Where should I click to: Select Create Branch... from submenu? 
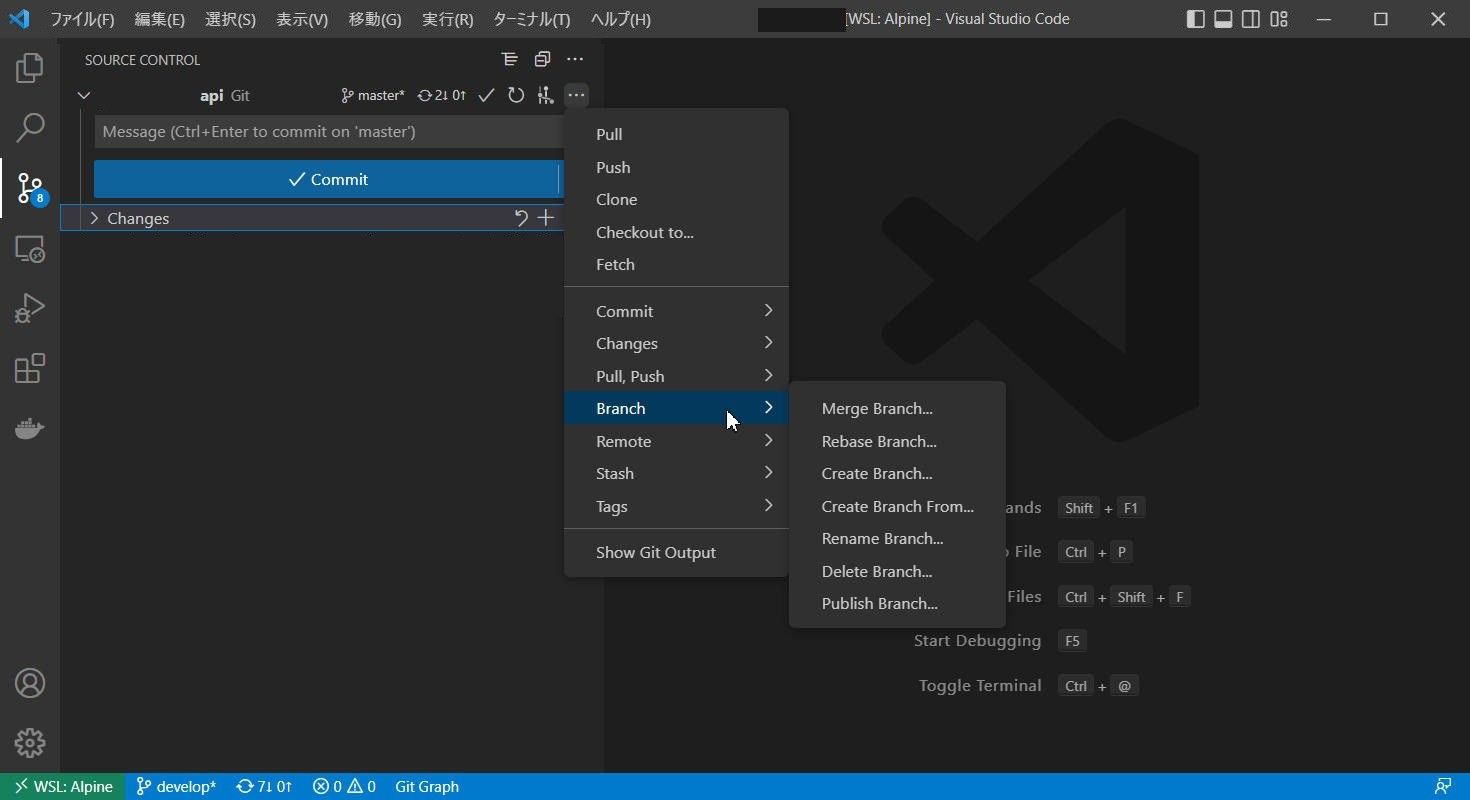877,473
